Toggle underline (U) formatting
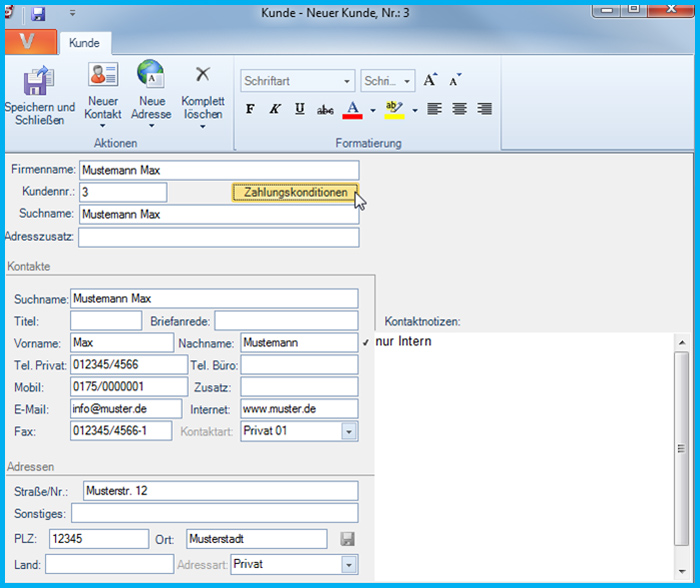 (300, 108)
